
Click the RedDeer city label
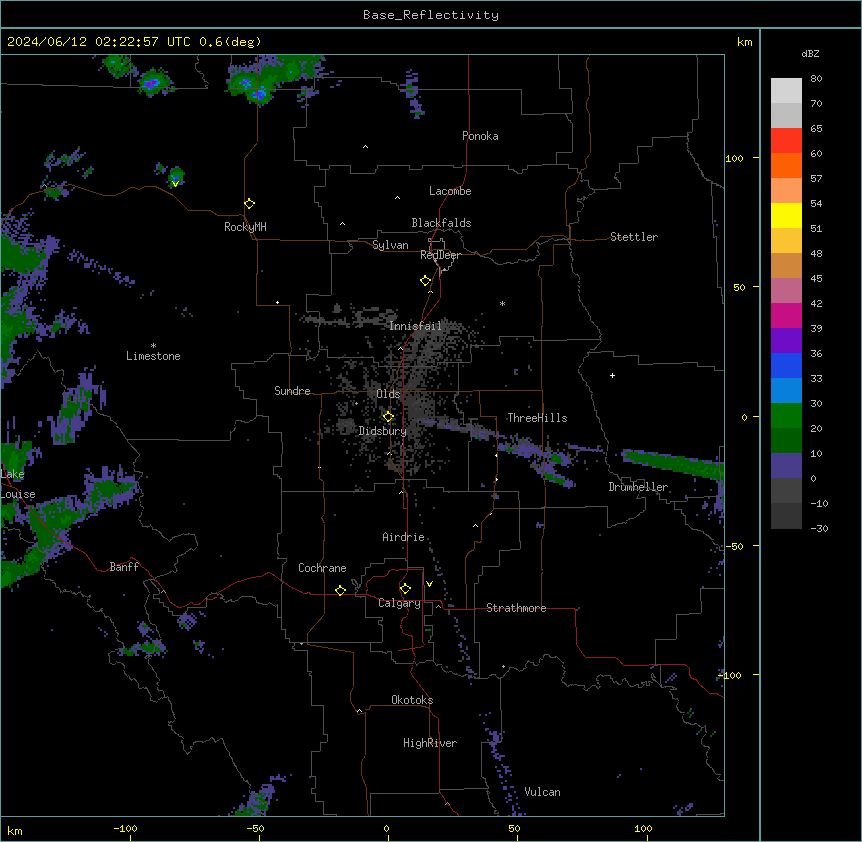pyautogui.click(x=440, y=255)
